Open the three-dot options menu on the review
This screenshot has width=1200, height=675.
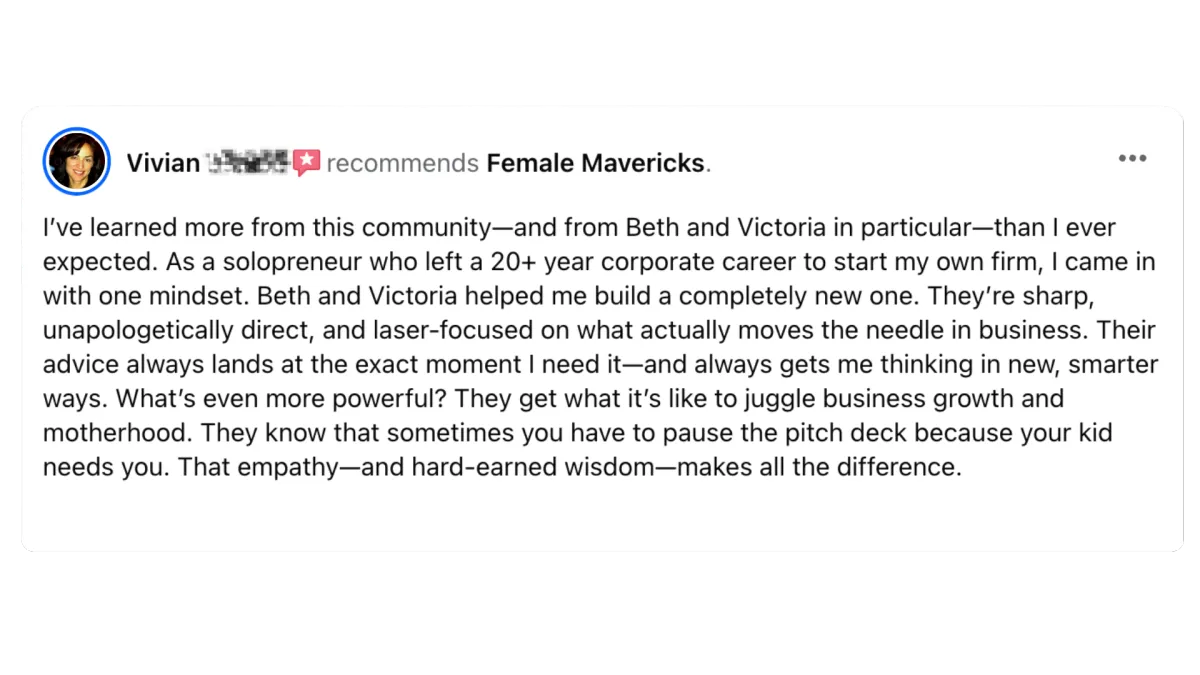[1132, 158]
